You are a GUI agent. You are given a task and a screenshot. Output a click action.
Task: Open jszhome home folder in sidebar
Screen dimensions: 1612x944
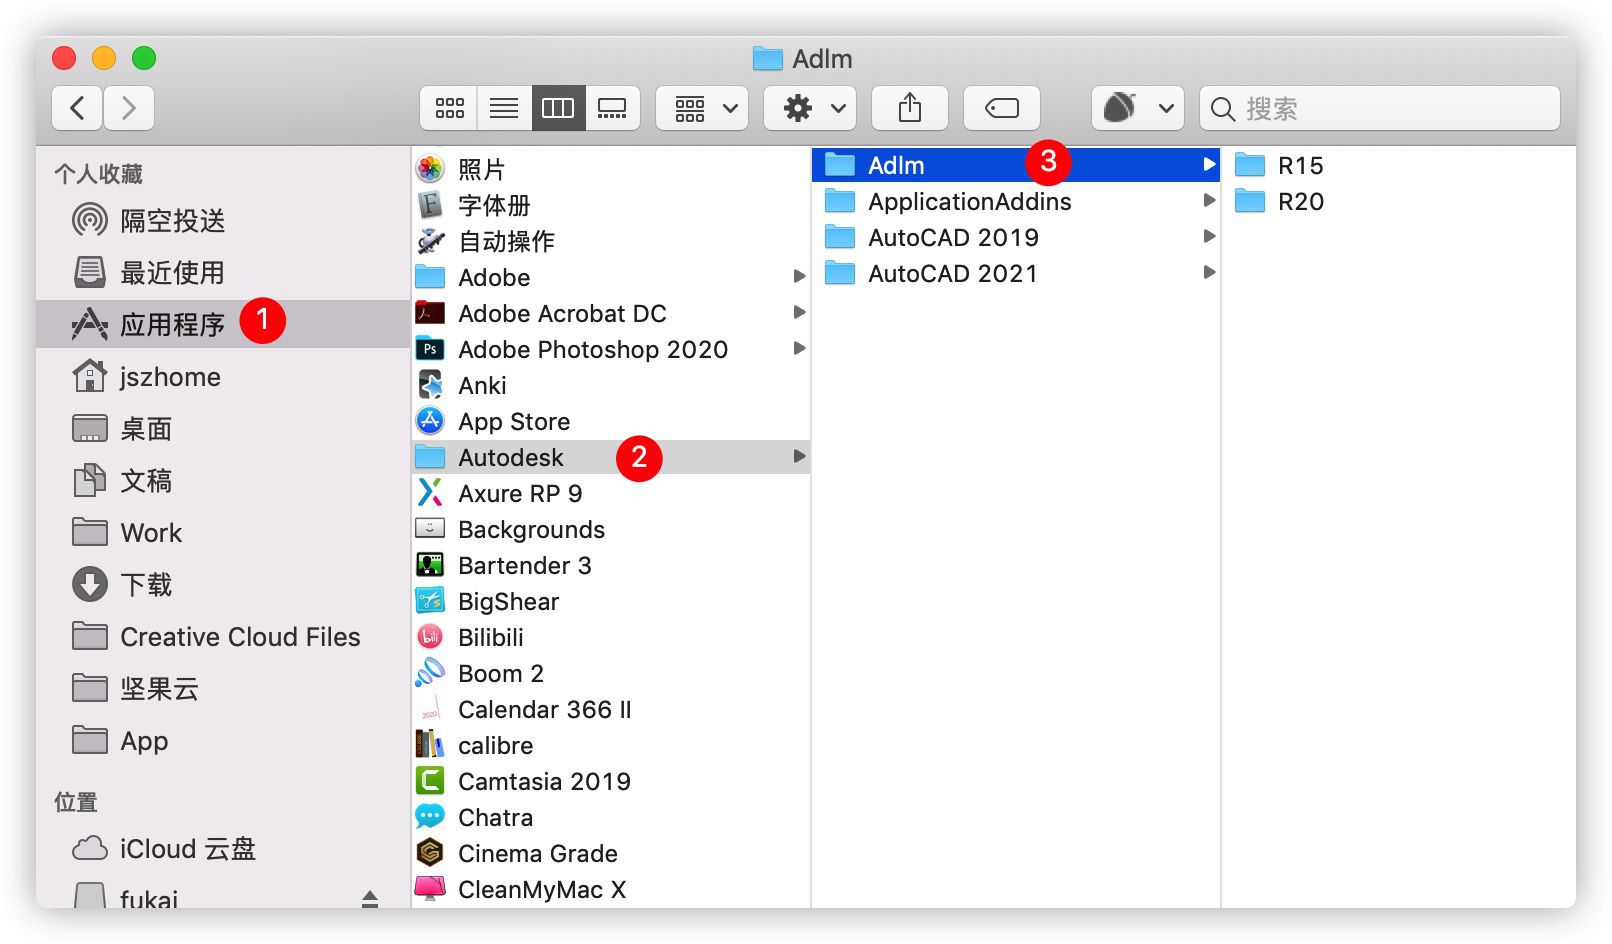pyautogui.click(x=223, y=376)
